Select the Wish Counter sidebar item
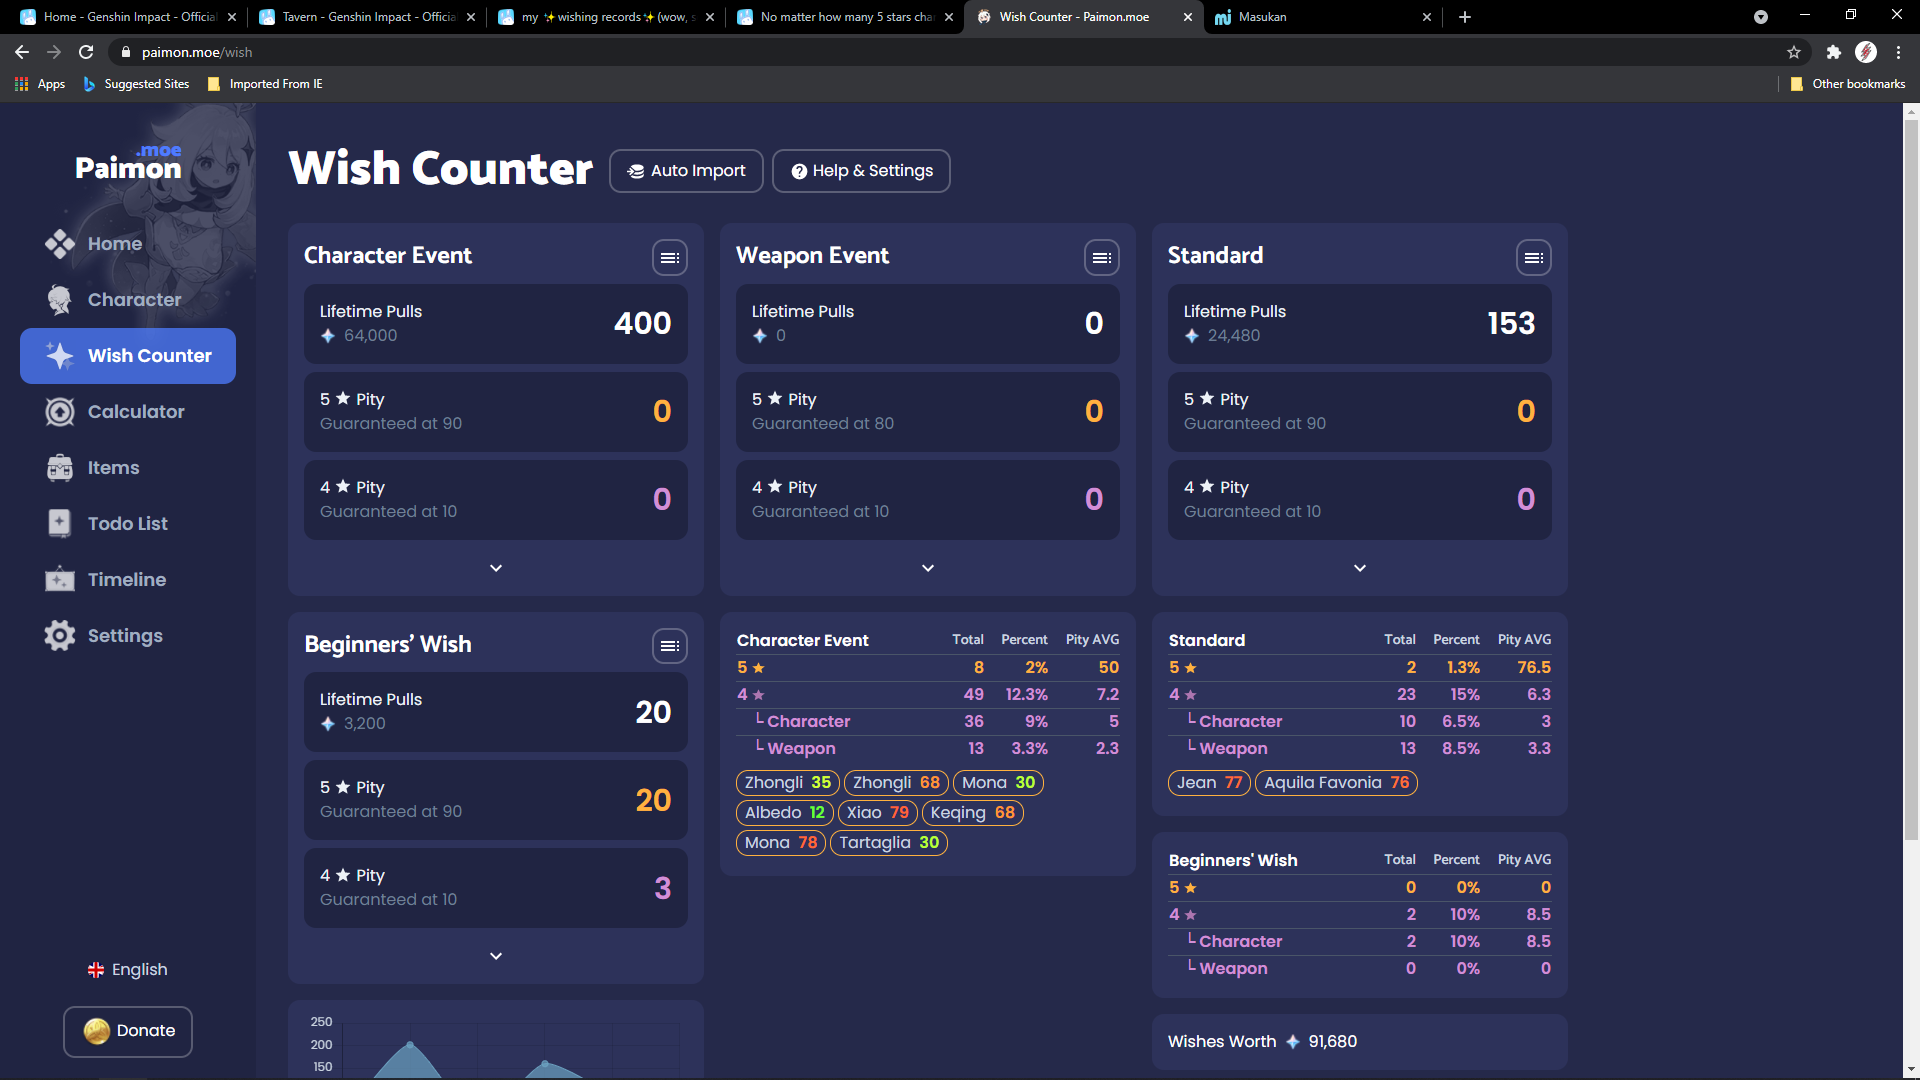Viewport: 1920px width, 1080px height. click(x=128, y=356)
